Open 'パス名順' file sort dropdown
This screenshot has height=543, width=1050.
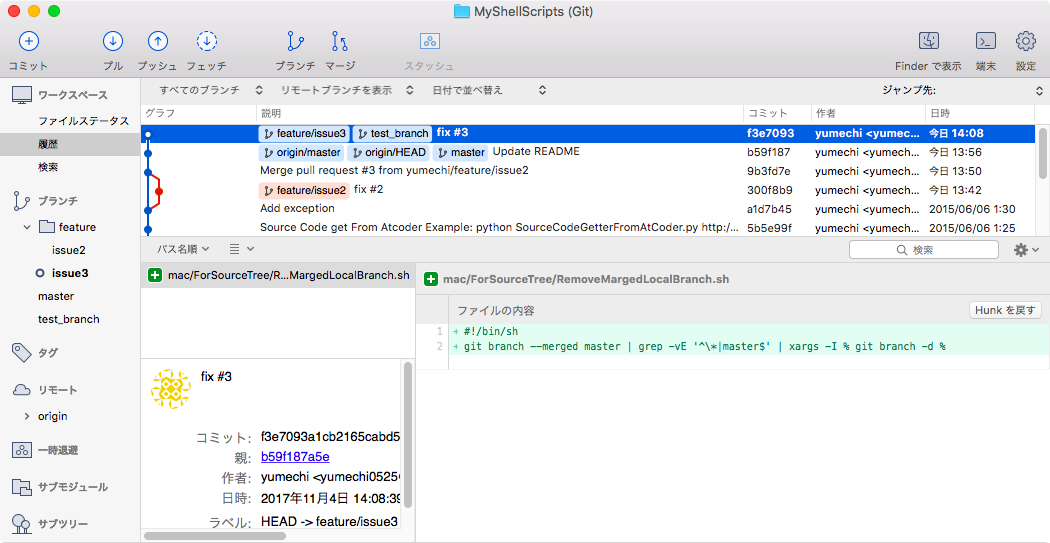coord(183,249)
